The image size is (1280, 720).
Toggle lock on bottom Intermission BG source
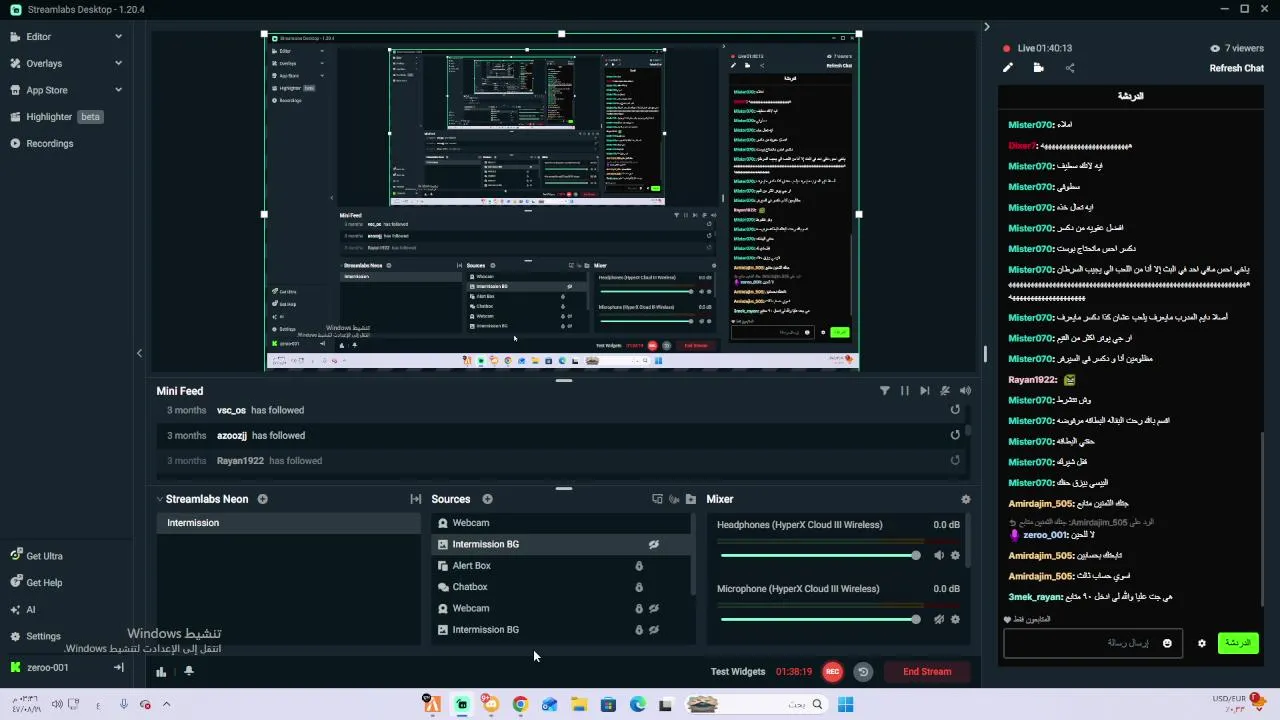tap(639, 630)
